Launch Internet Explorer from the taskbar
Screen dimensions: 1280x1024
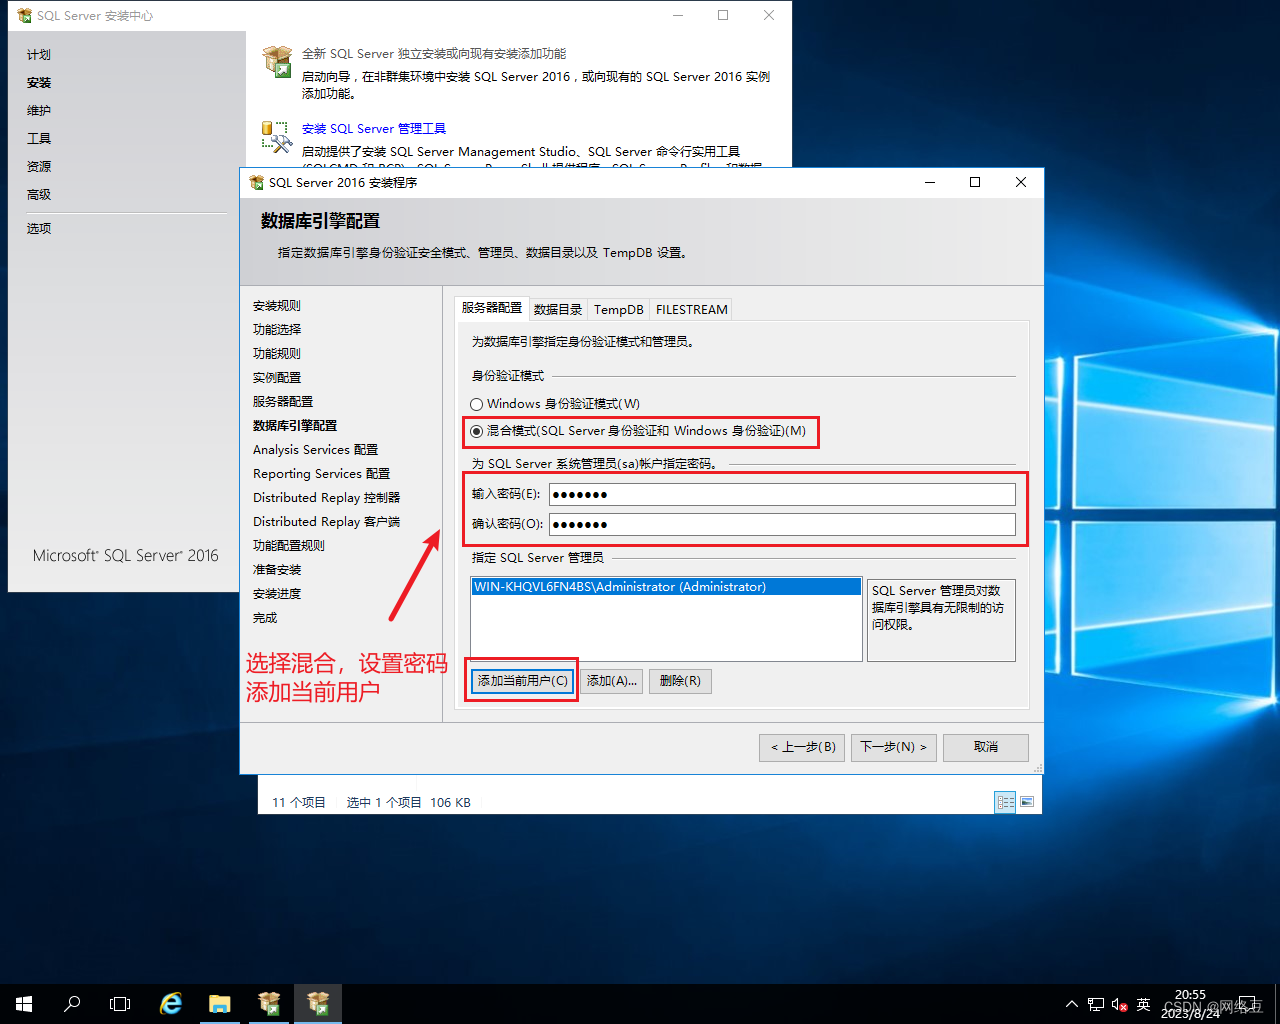click(171, 1004)
